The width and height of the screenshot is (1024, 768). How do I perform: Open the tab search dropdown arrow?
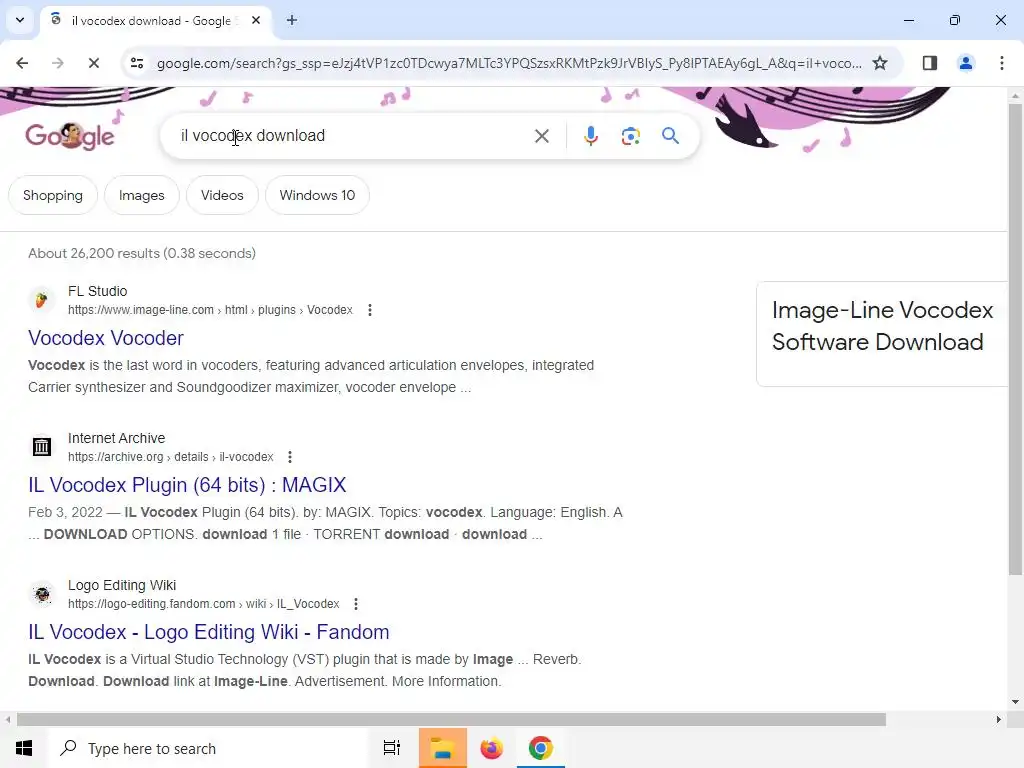click(x=20, y=20)
